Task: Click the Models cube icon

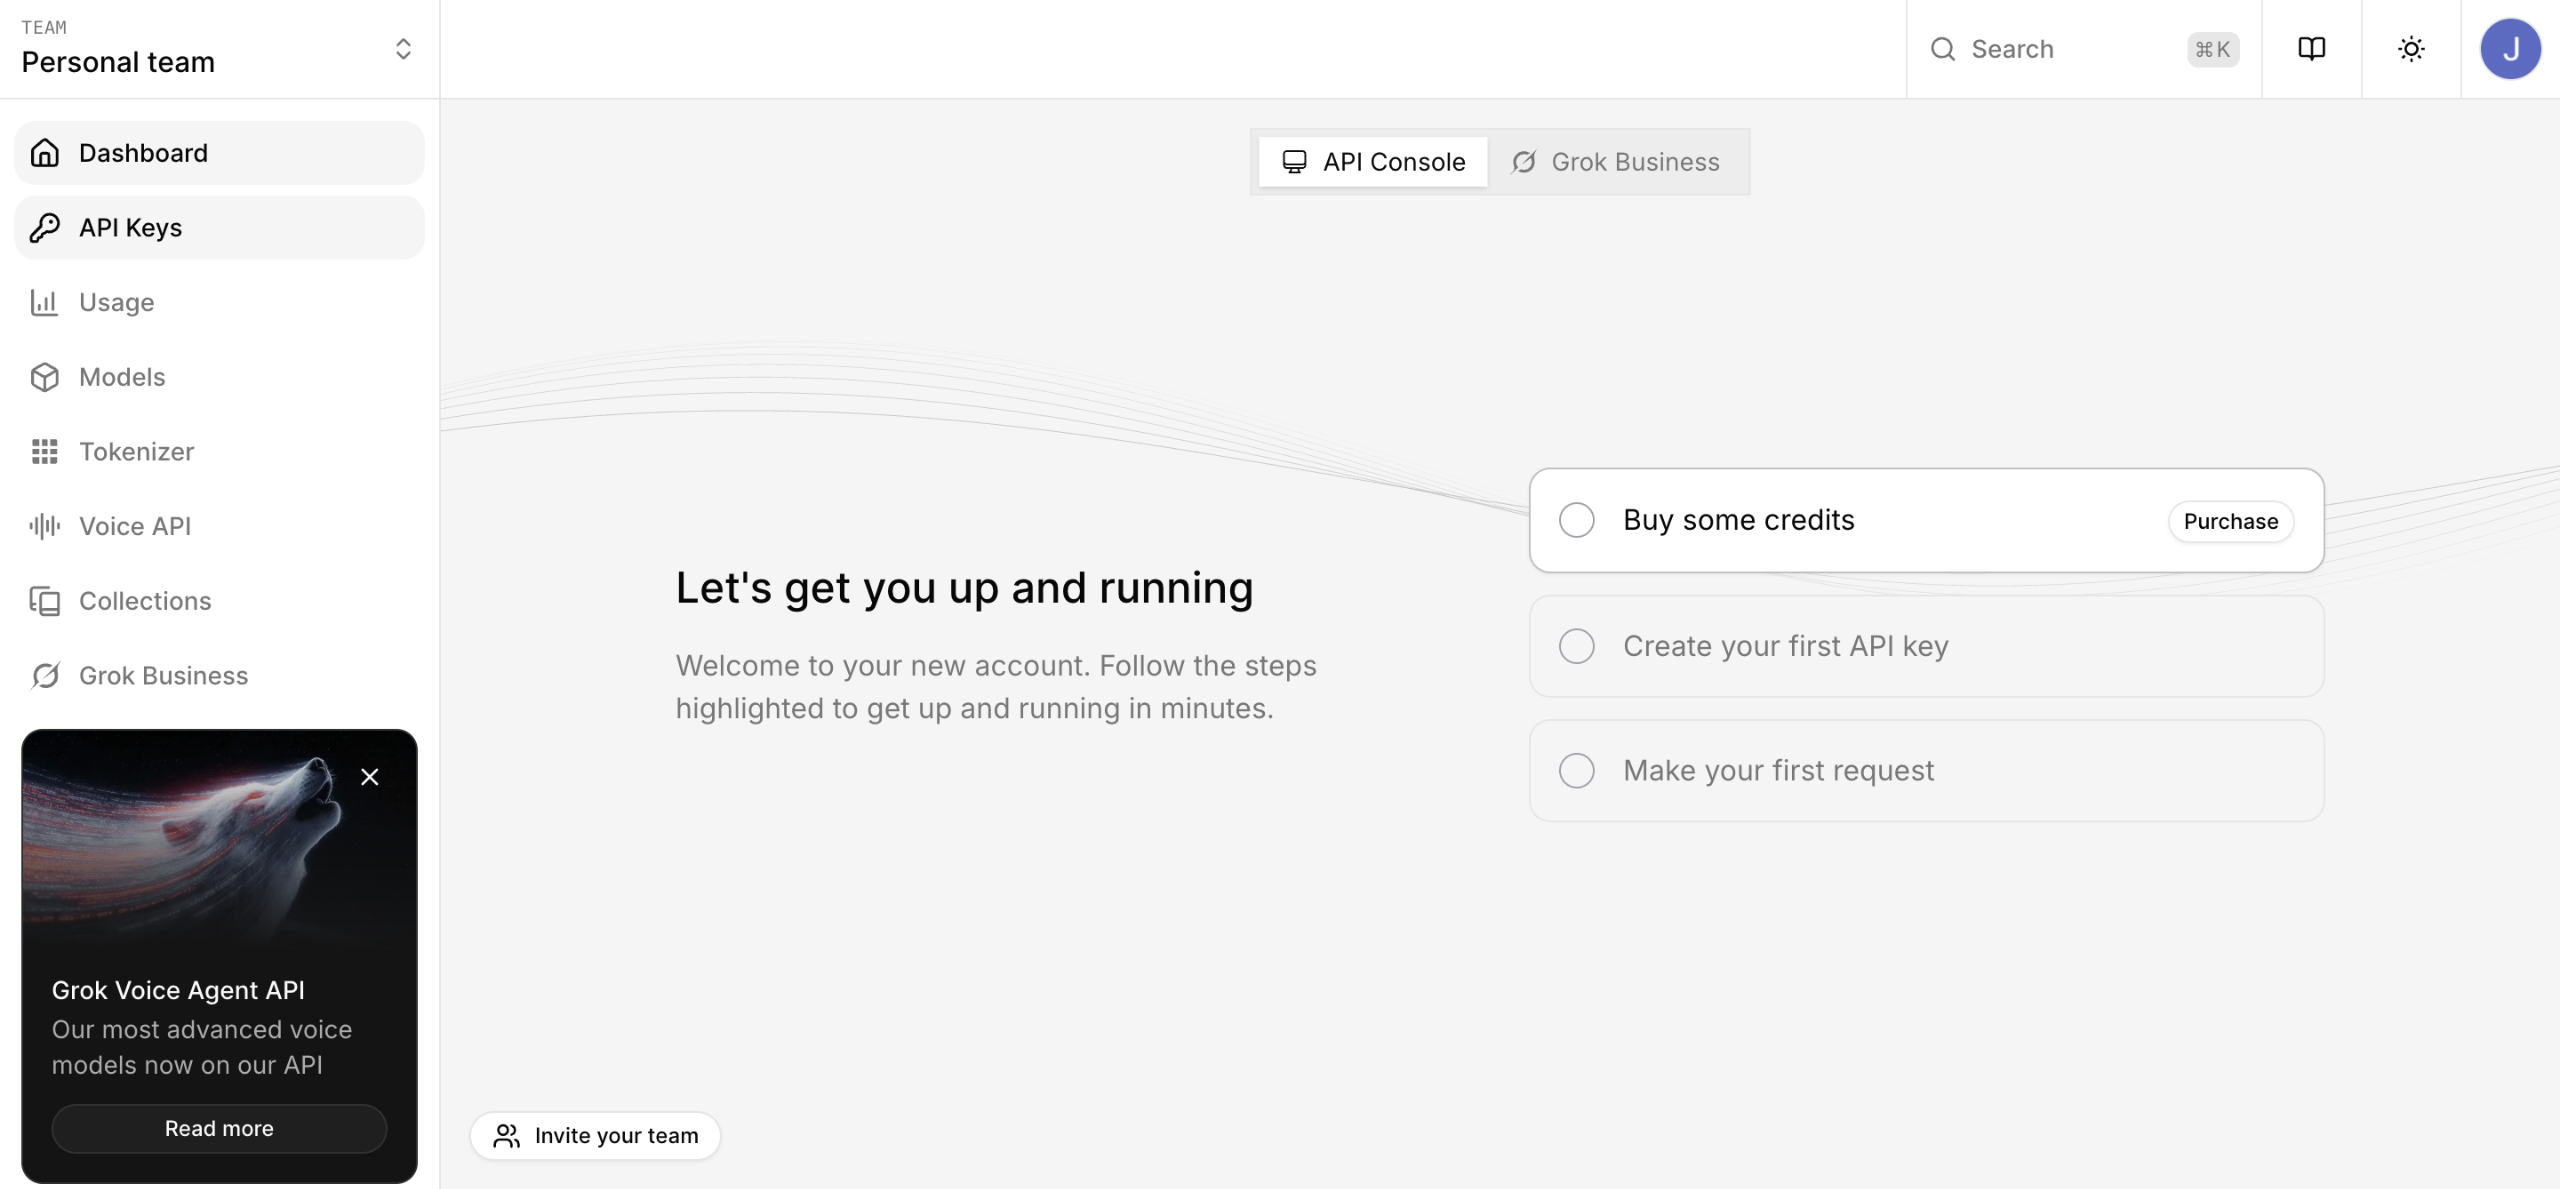Action: 45,377
